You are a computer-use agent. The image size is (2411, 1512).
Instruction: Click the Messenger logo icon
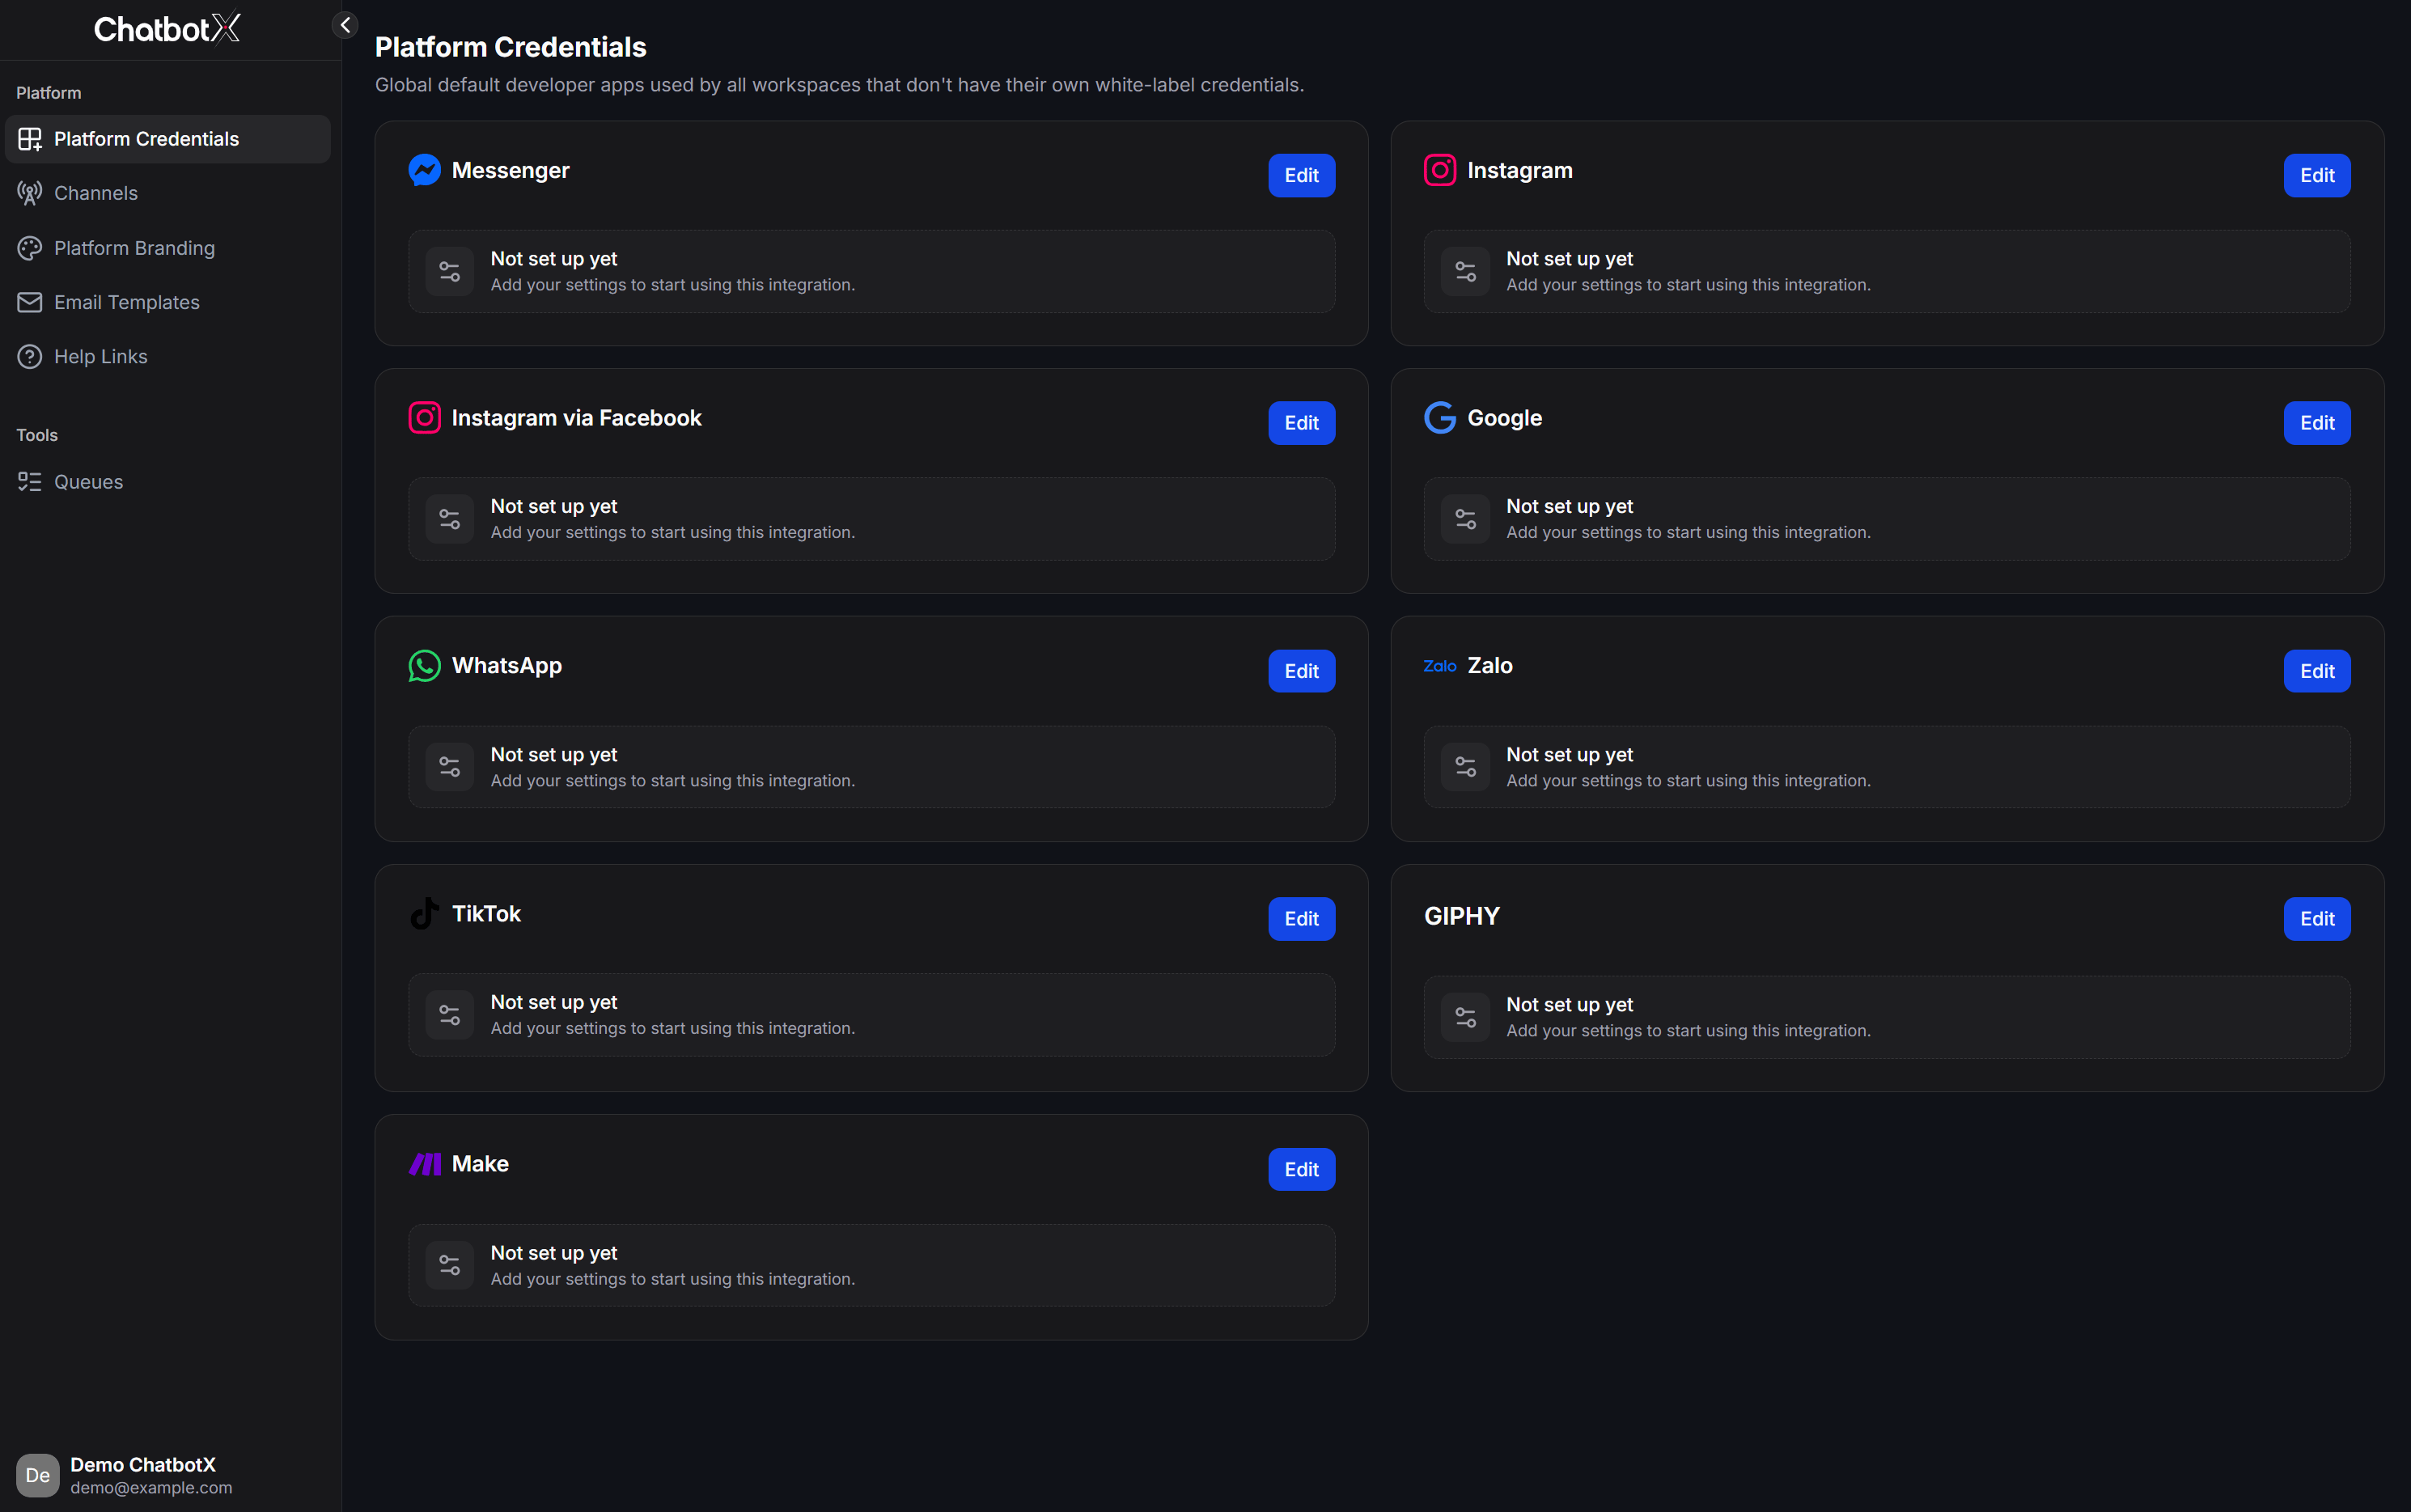point(424,170)
